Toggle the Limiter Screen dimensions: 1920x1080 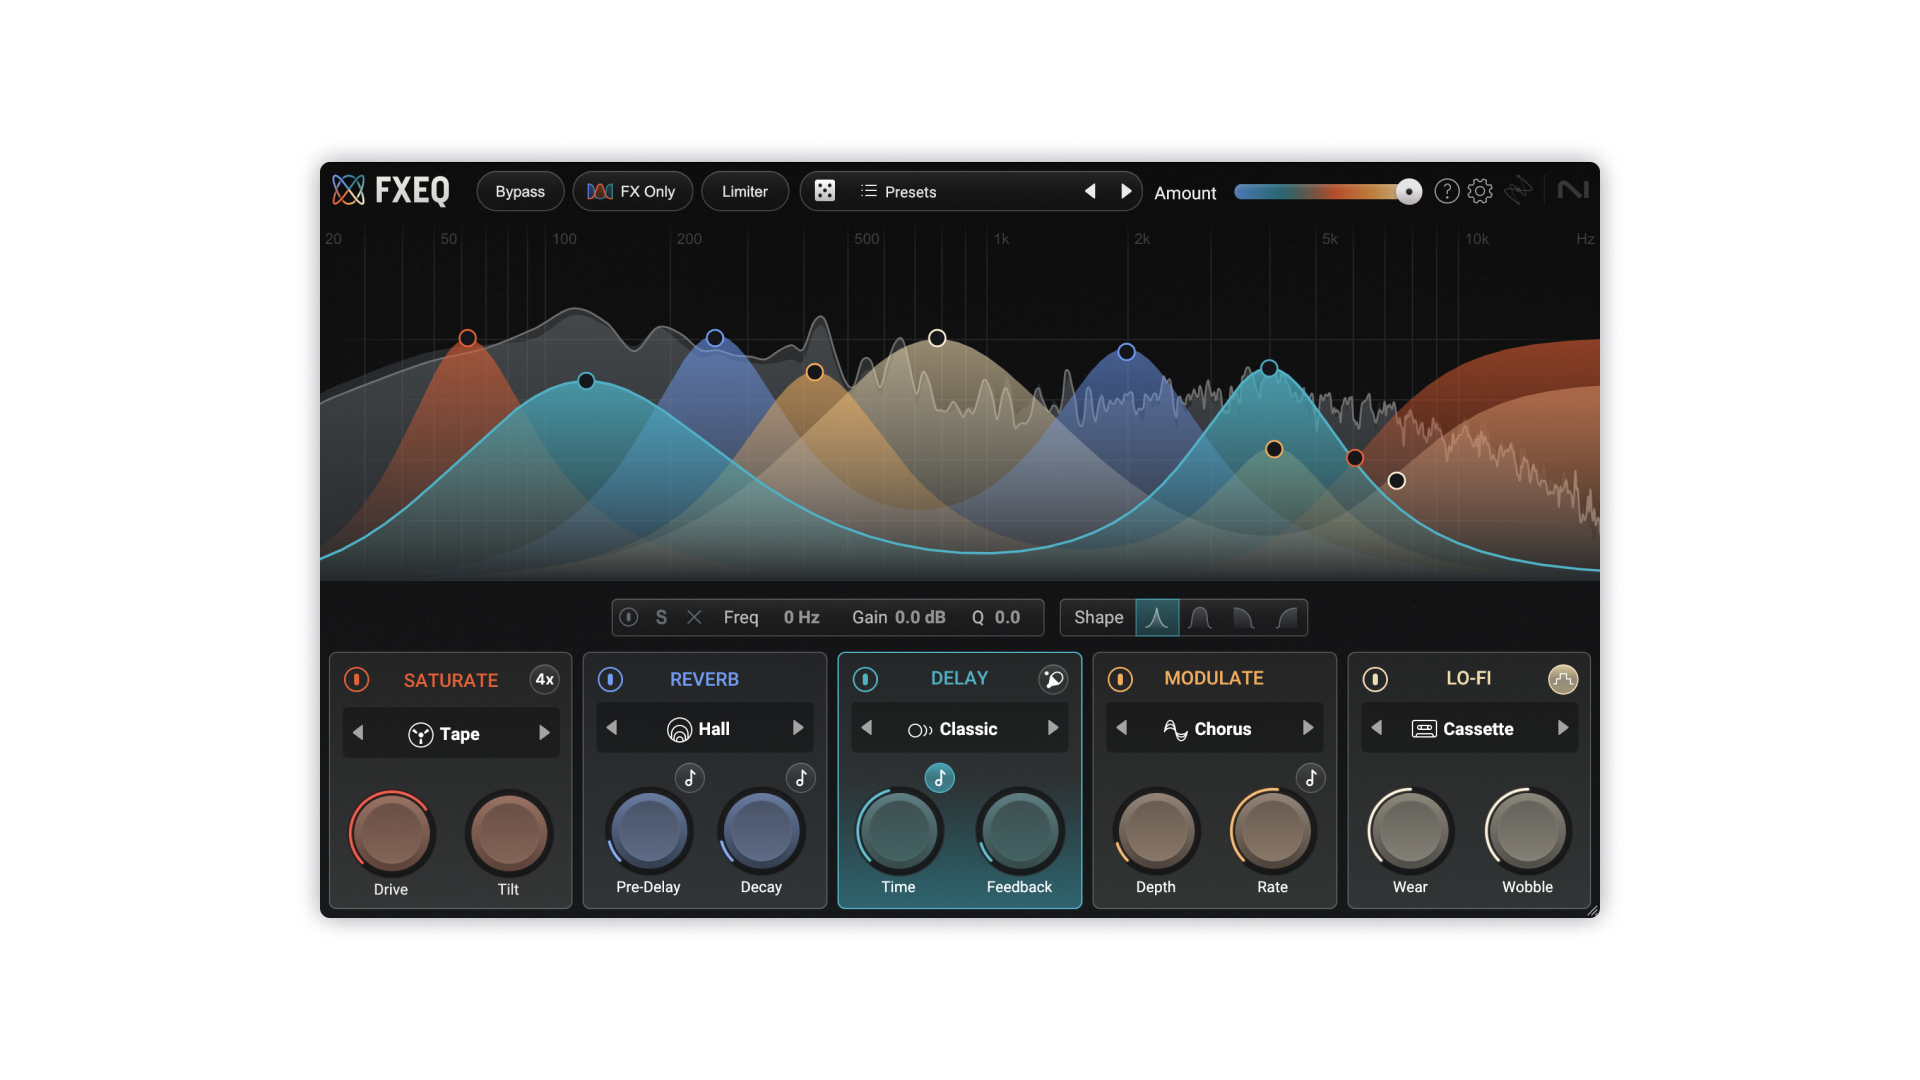745,191
